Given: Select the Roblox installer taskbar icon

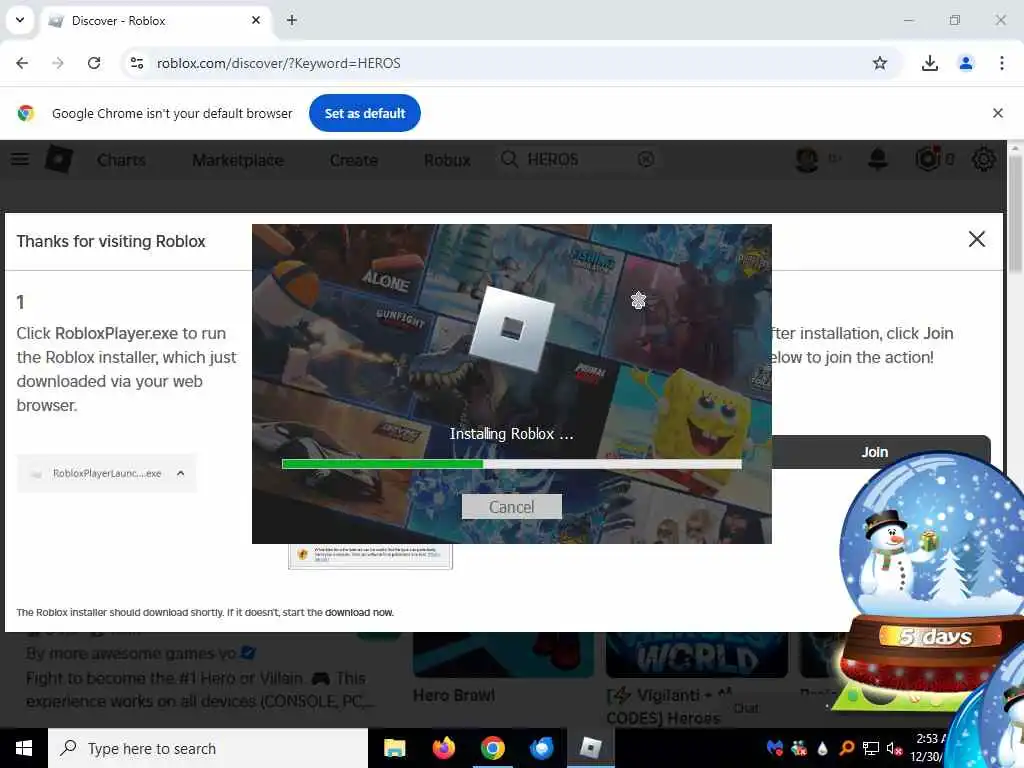Looking at the screenshot, I should tap(590, 748).
